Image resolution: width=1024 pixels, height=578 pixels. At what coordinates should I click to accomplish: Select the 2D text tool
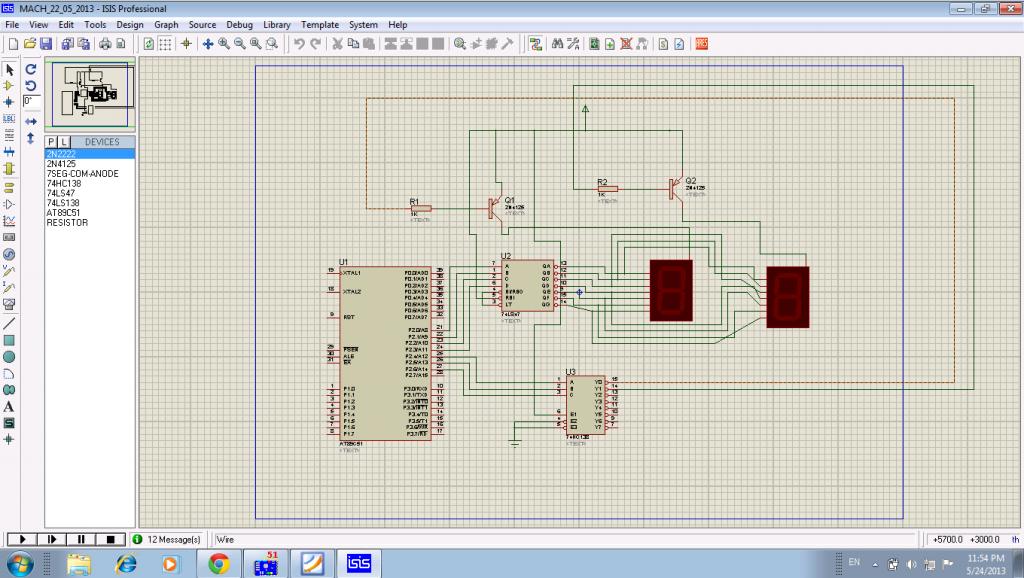pyautogui.click(x=10, y=406)
